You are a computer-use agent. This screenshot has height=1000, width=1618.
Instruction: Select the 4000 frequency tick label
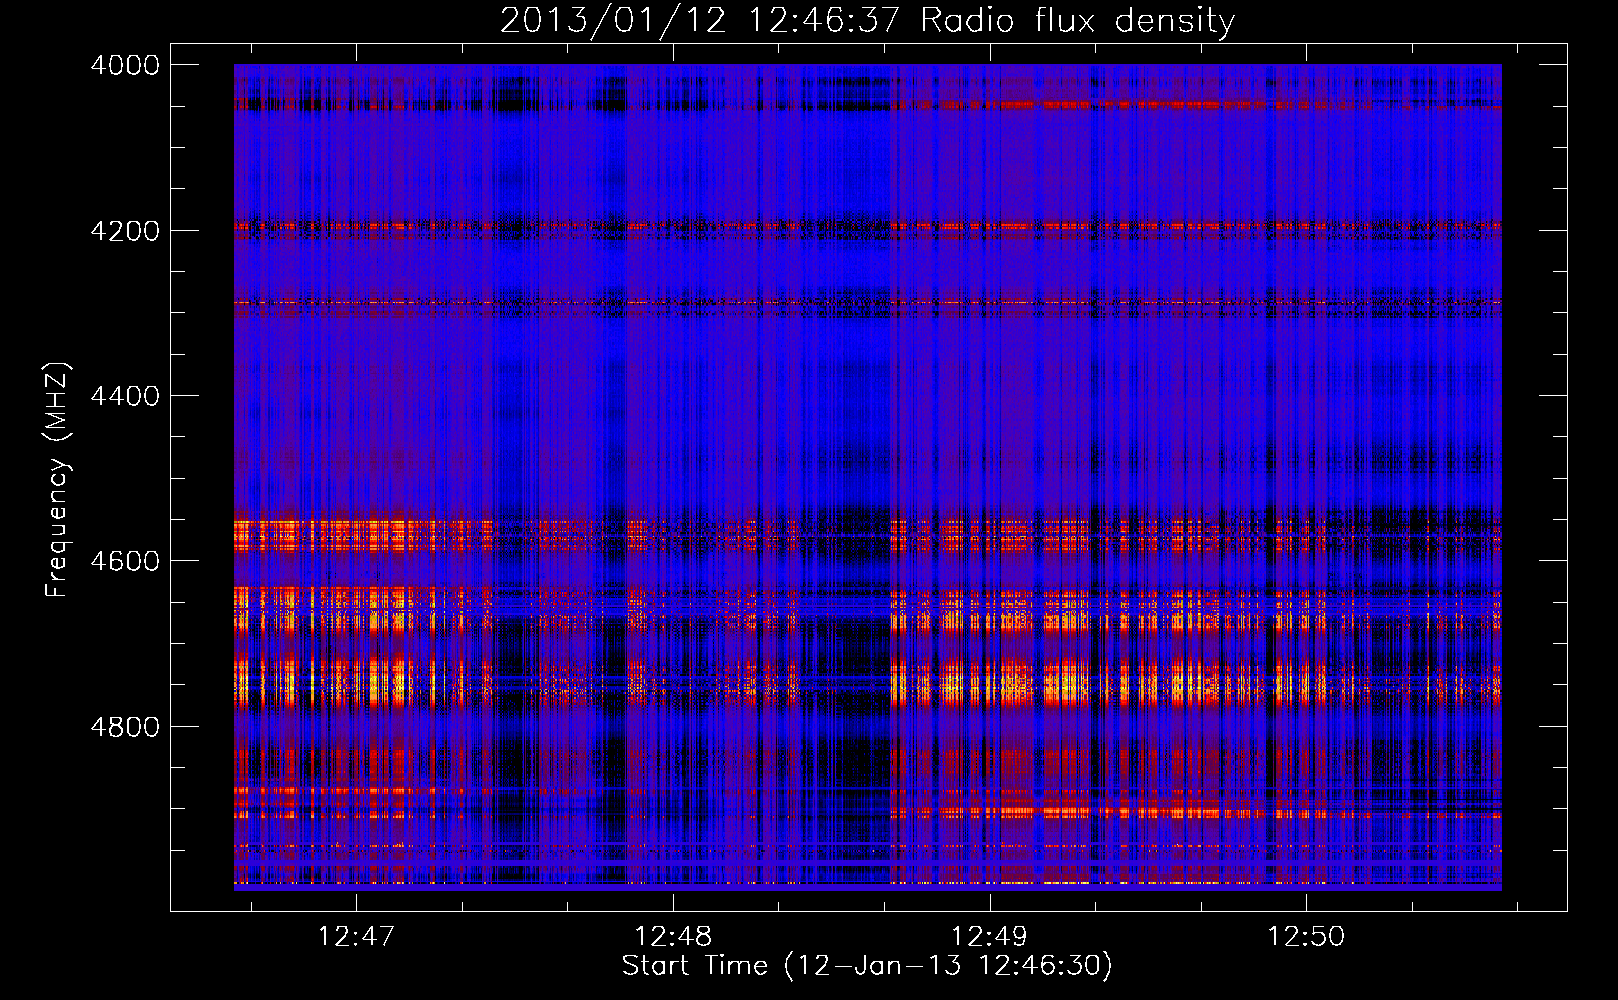pos(125,65)
